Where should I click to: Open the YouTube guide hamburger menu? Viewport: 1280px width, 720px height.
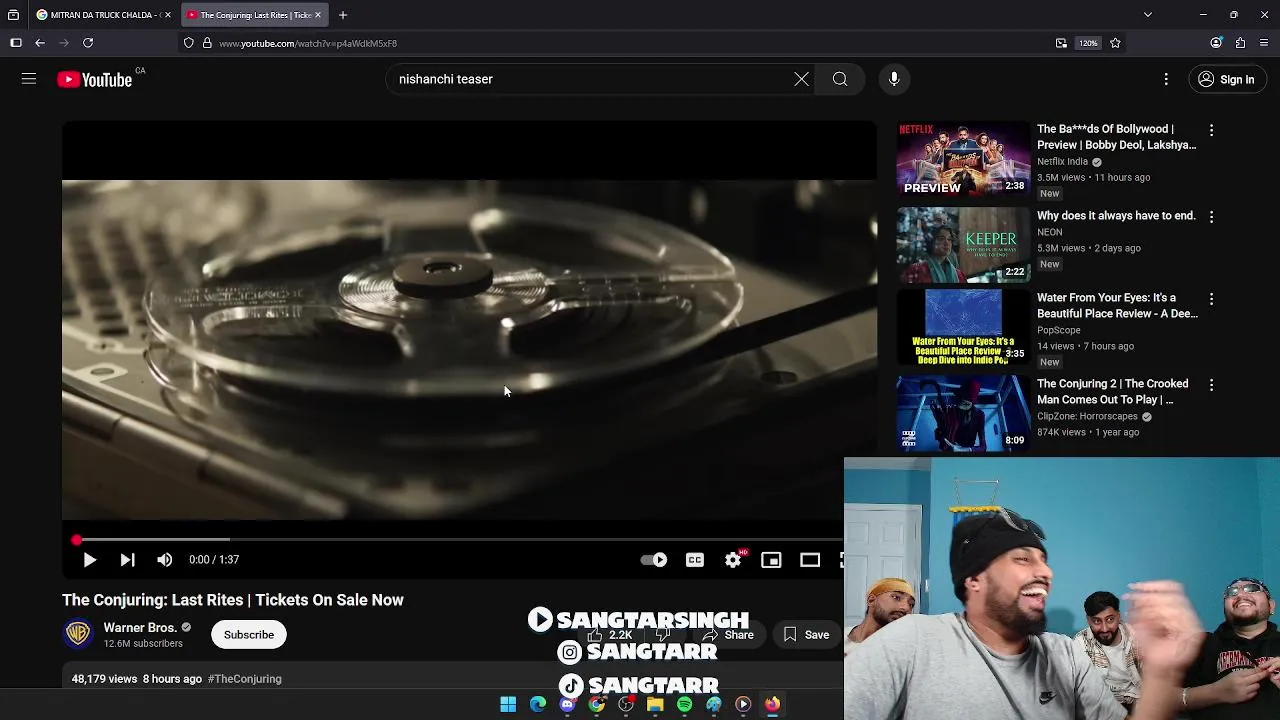click(x=29, y=79)
